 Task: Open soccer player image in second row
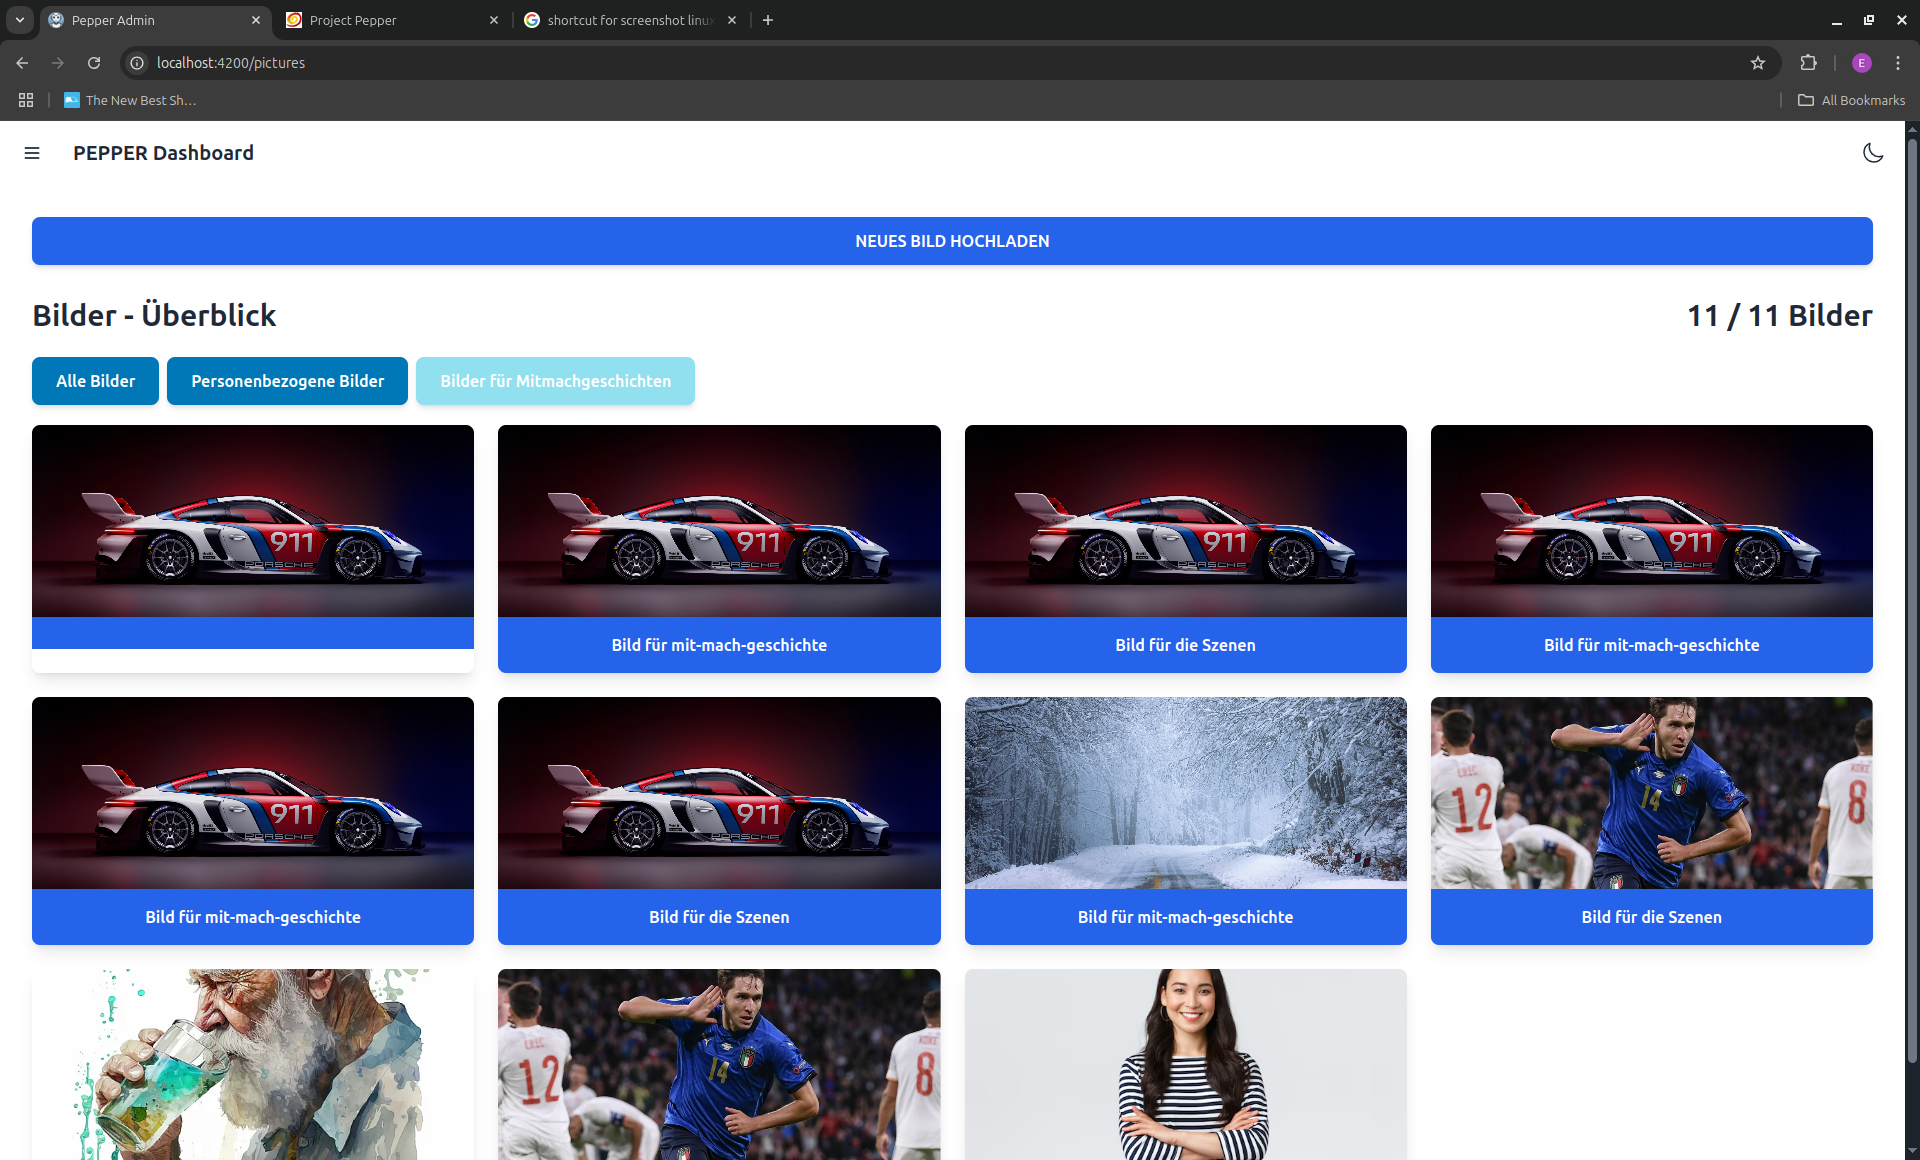(x=1651, y=793)
